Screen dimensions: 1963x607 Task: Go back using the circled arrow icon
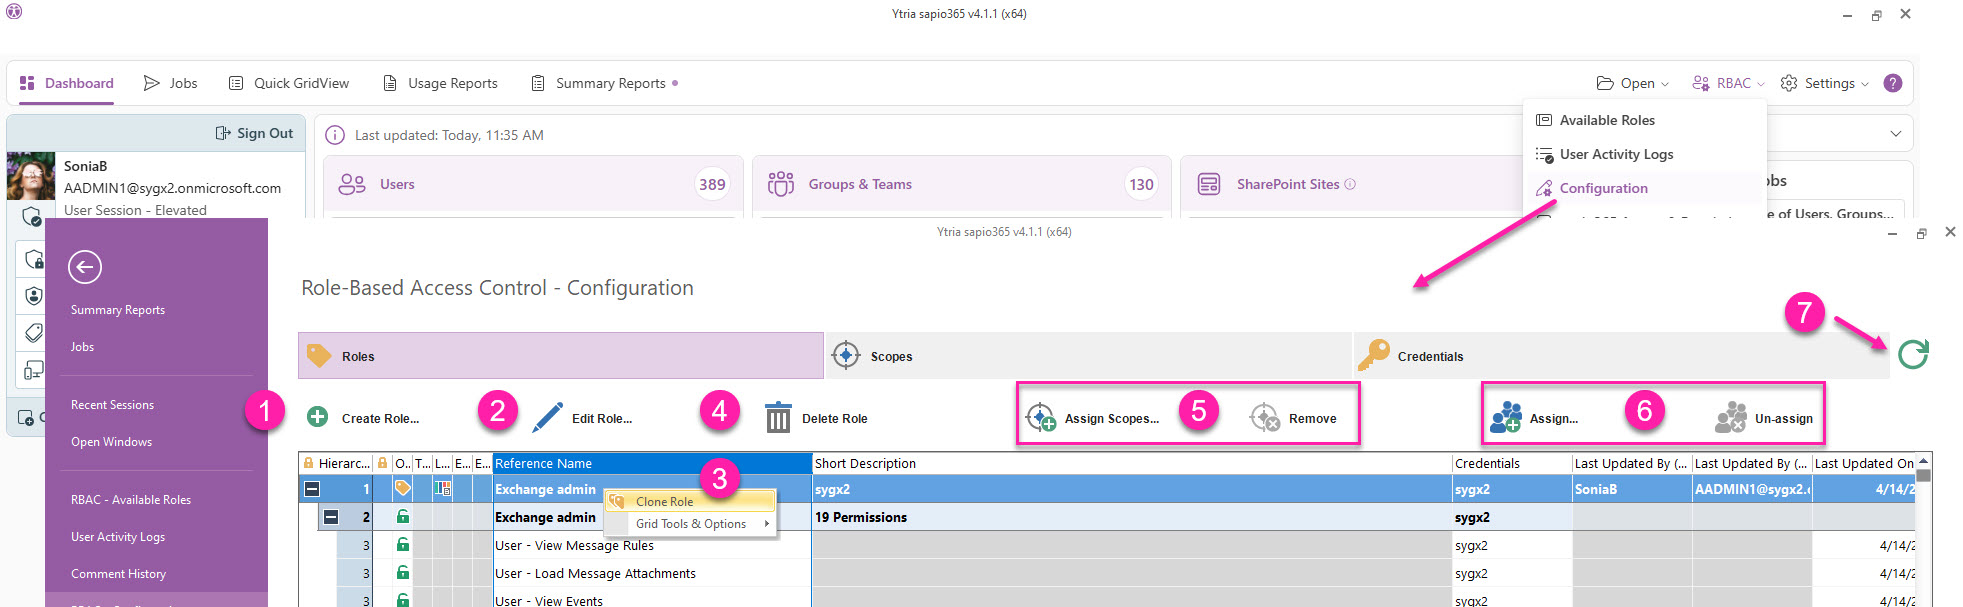pos(85,267)
